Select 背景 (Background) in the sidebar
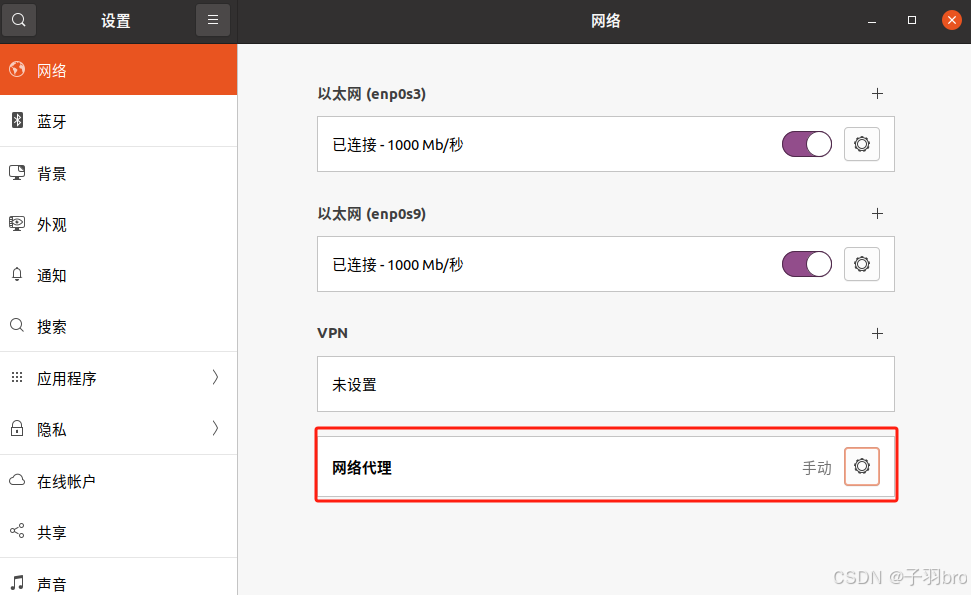Screen dimensions: 971x595 [x=118, y=174]
